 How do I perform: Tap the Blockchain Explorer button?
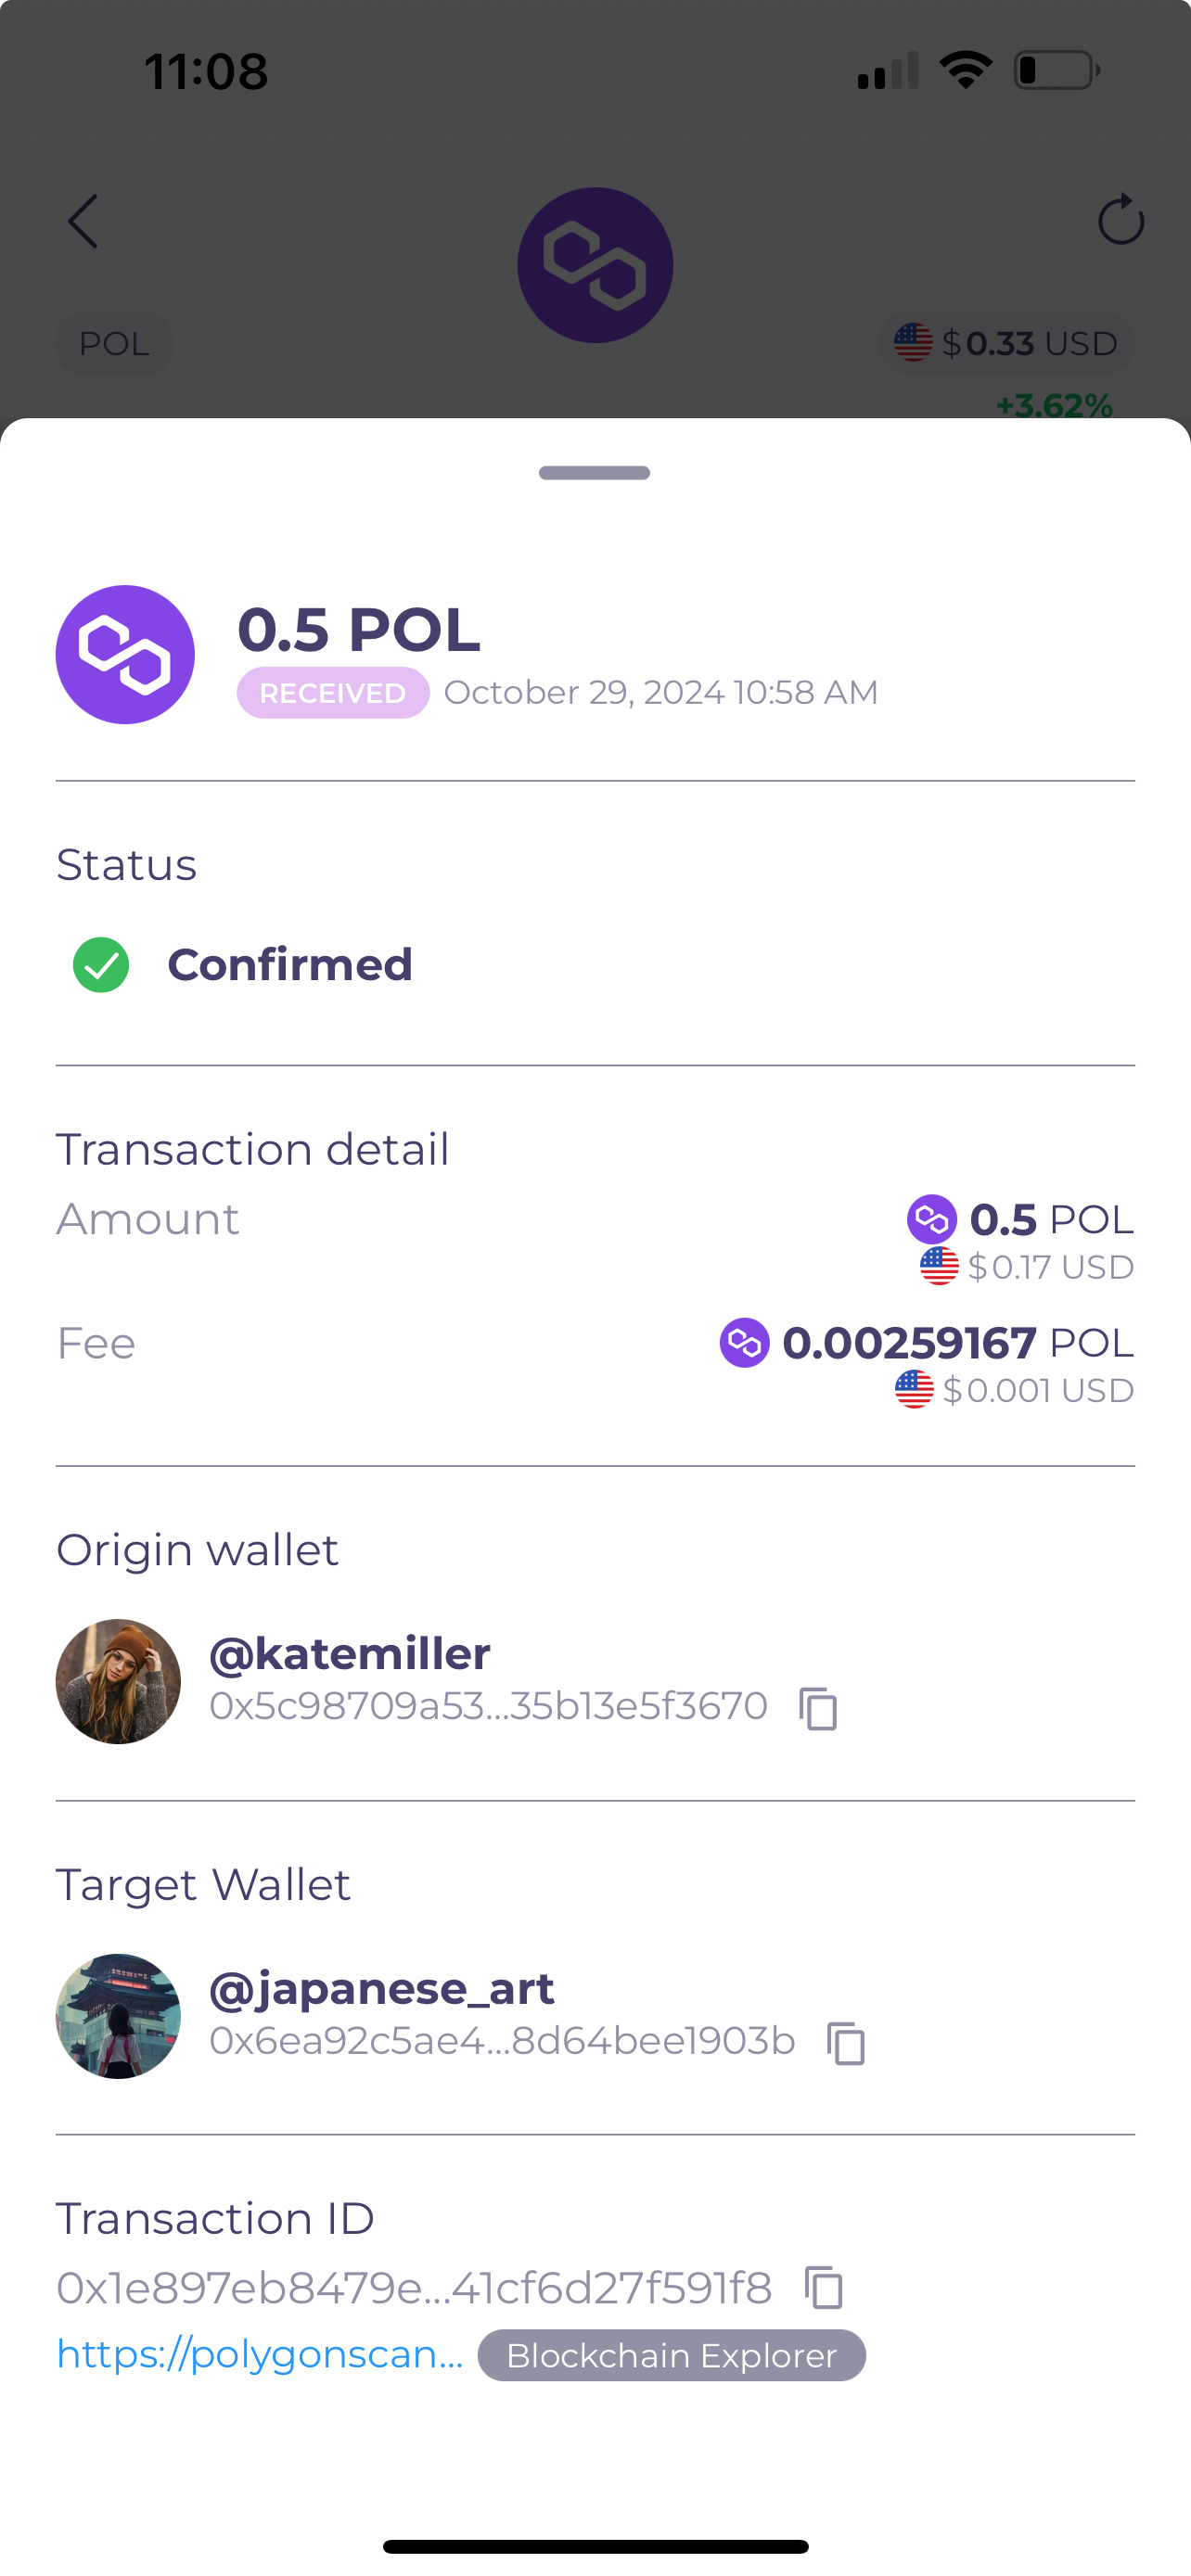(671, 2355)
